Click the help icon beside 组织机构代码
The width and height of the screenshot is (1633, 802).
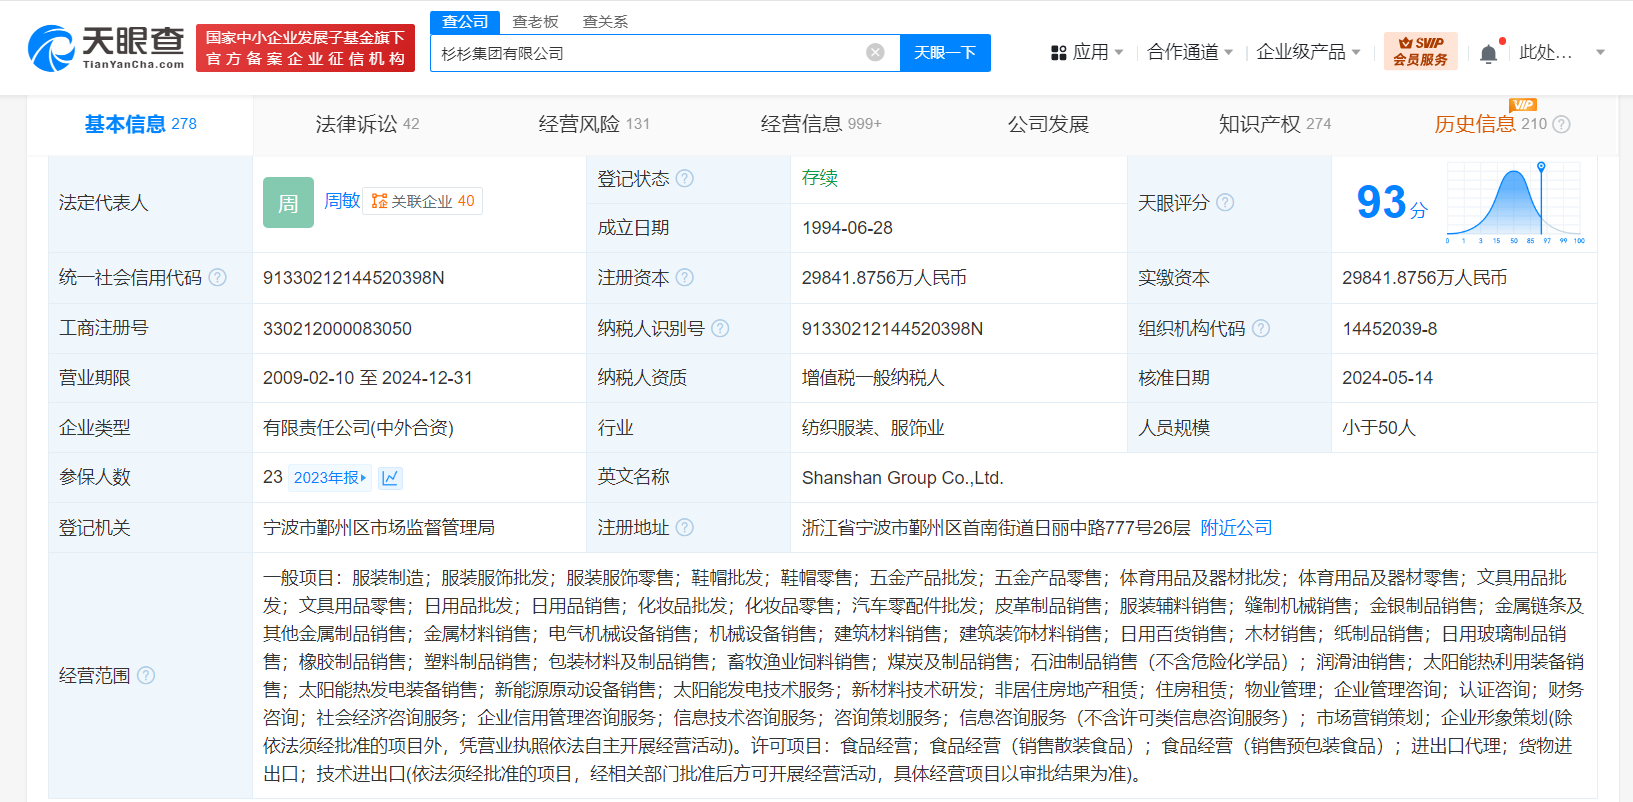point(1261,328)
